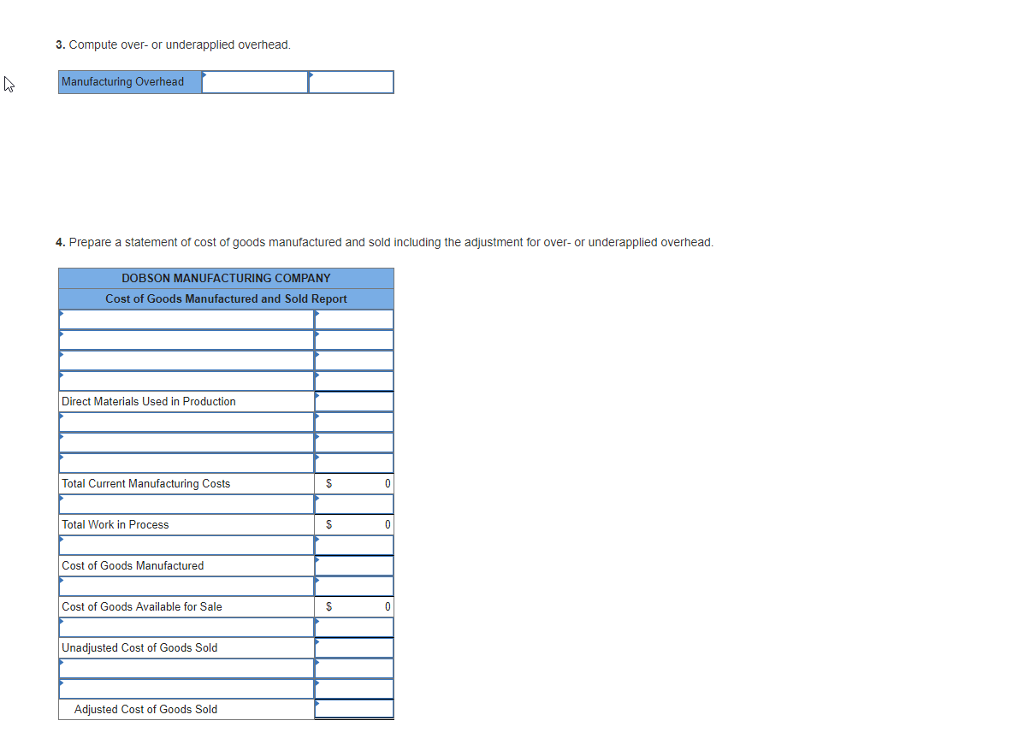Open label dropdown below Cost of Goods Available for Sale
1024x756 pixels.
point(186,628)
